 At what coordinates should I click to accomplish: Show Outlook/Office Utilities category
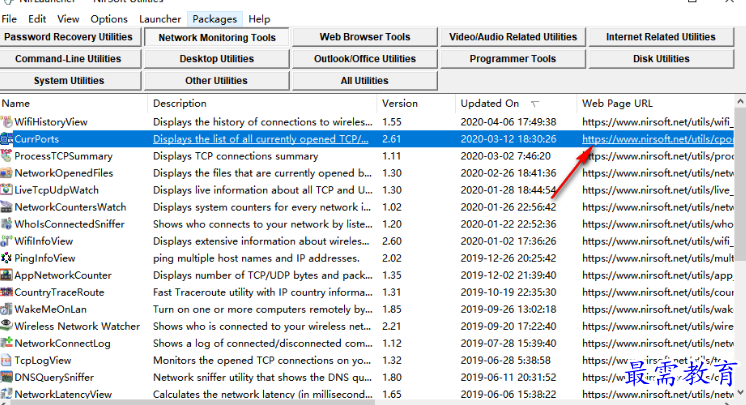tap(365, 59)
